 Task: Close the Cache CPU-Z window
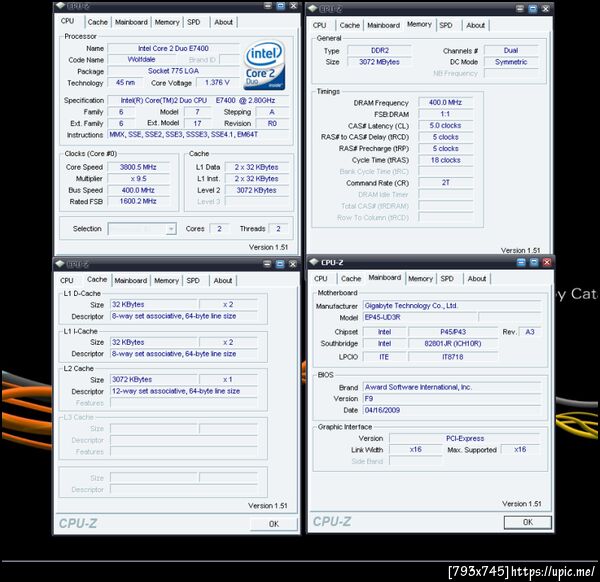293,264
